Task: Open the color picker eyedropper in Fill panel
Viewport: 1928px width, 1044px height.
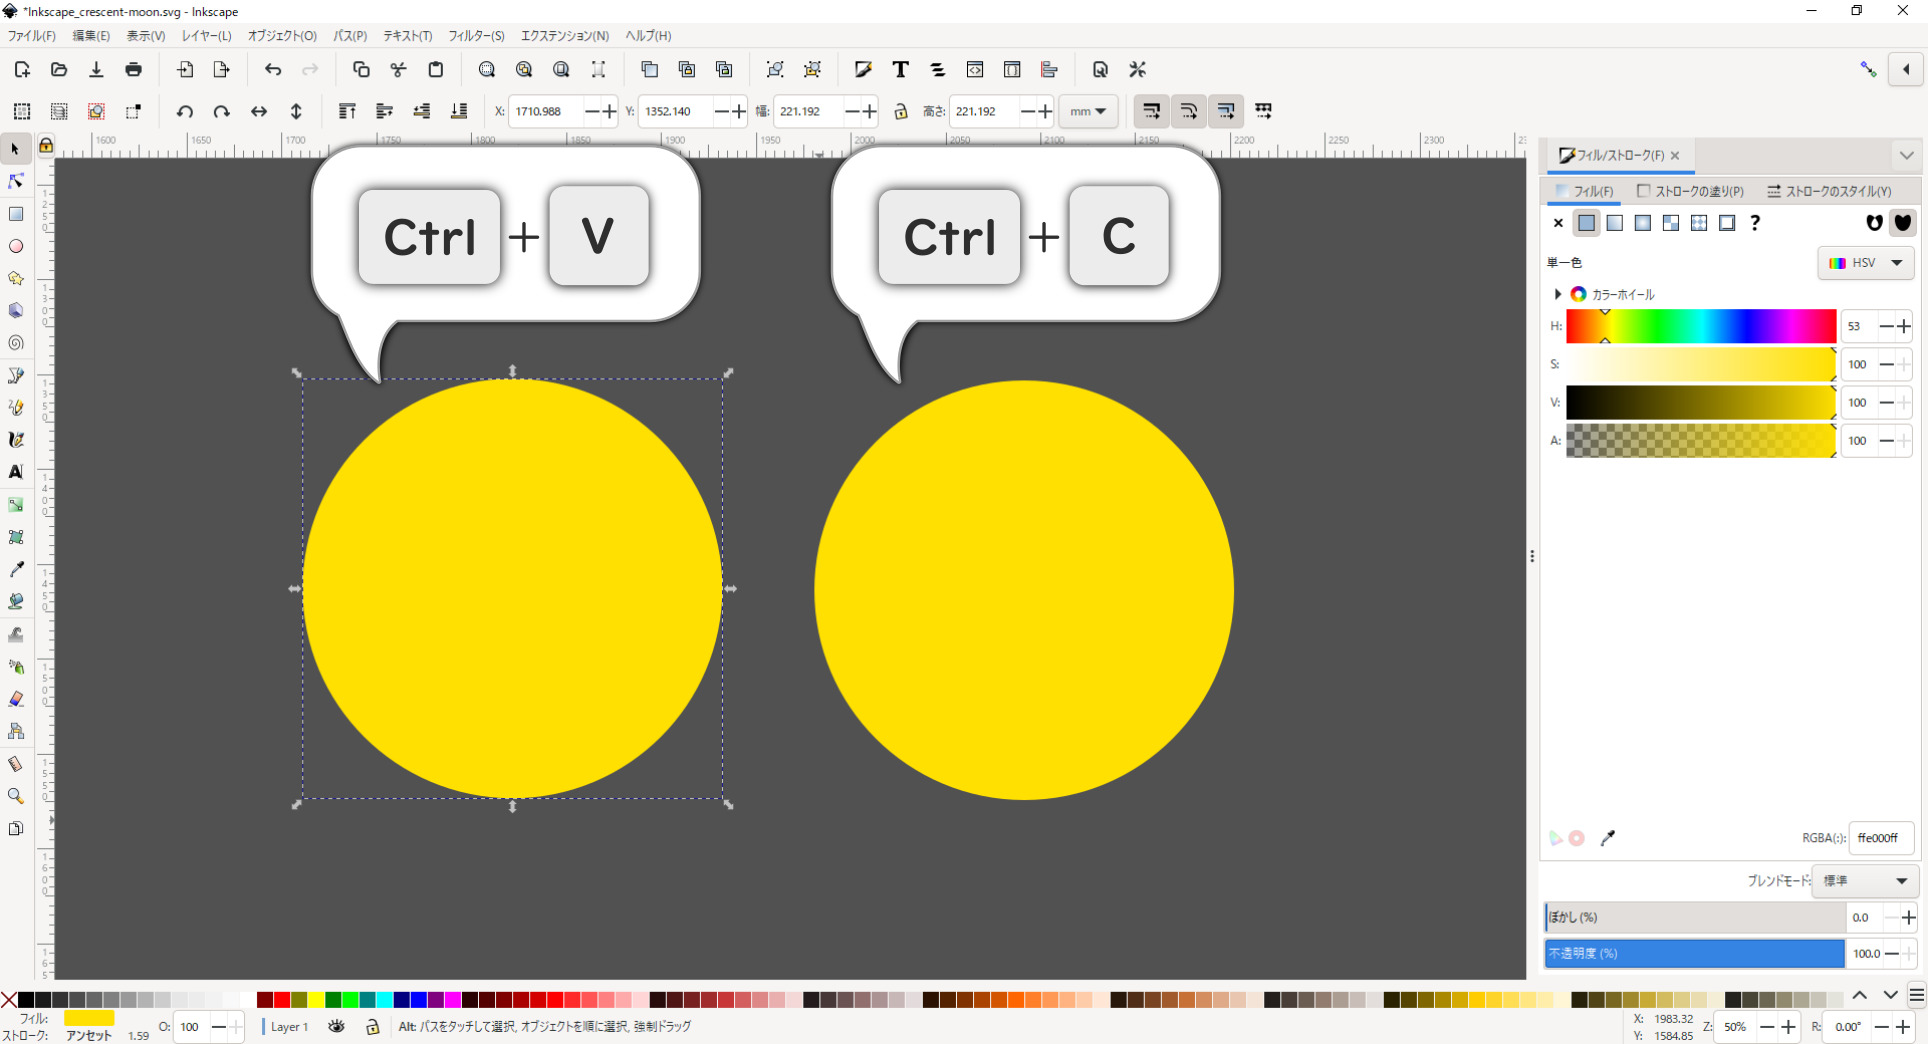Action: coord(1607,838)
